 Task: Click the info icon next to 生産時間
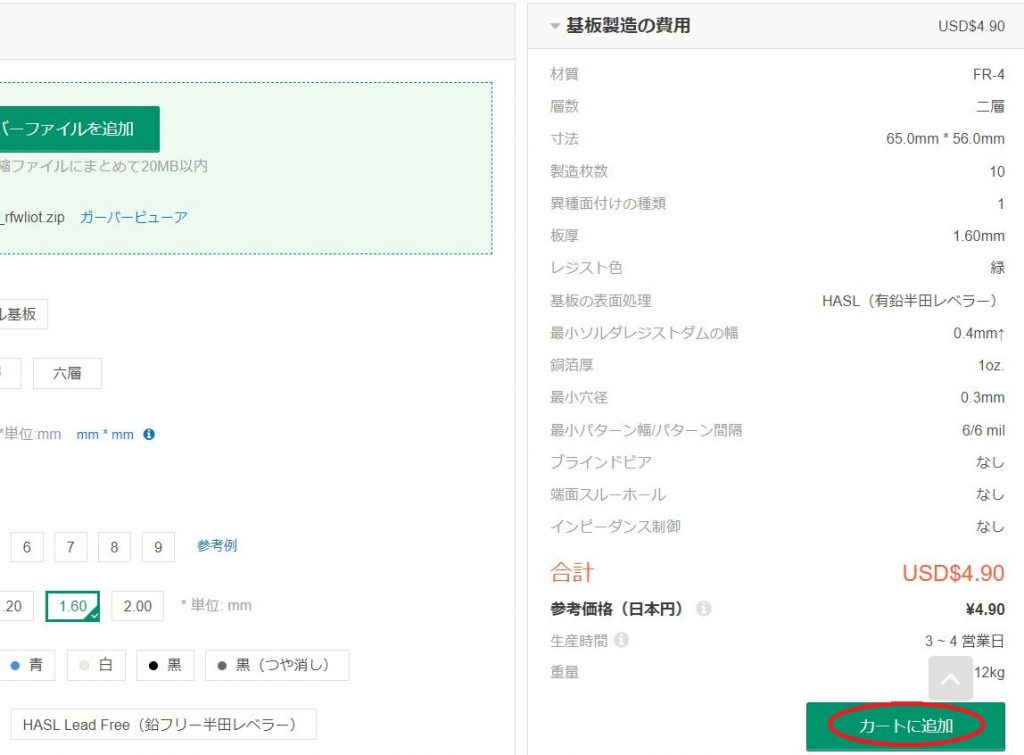621,641
